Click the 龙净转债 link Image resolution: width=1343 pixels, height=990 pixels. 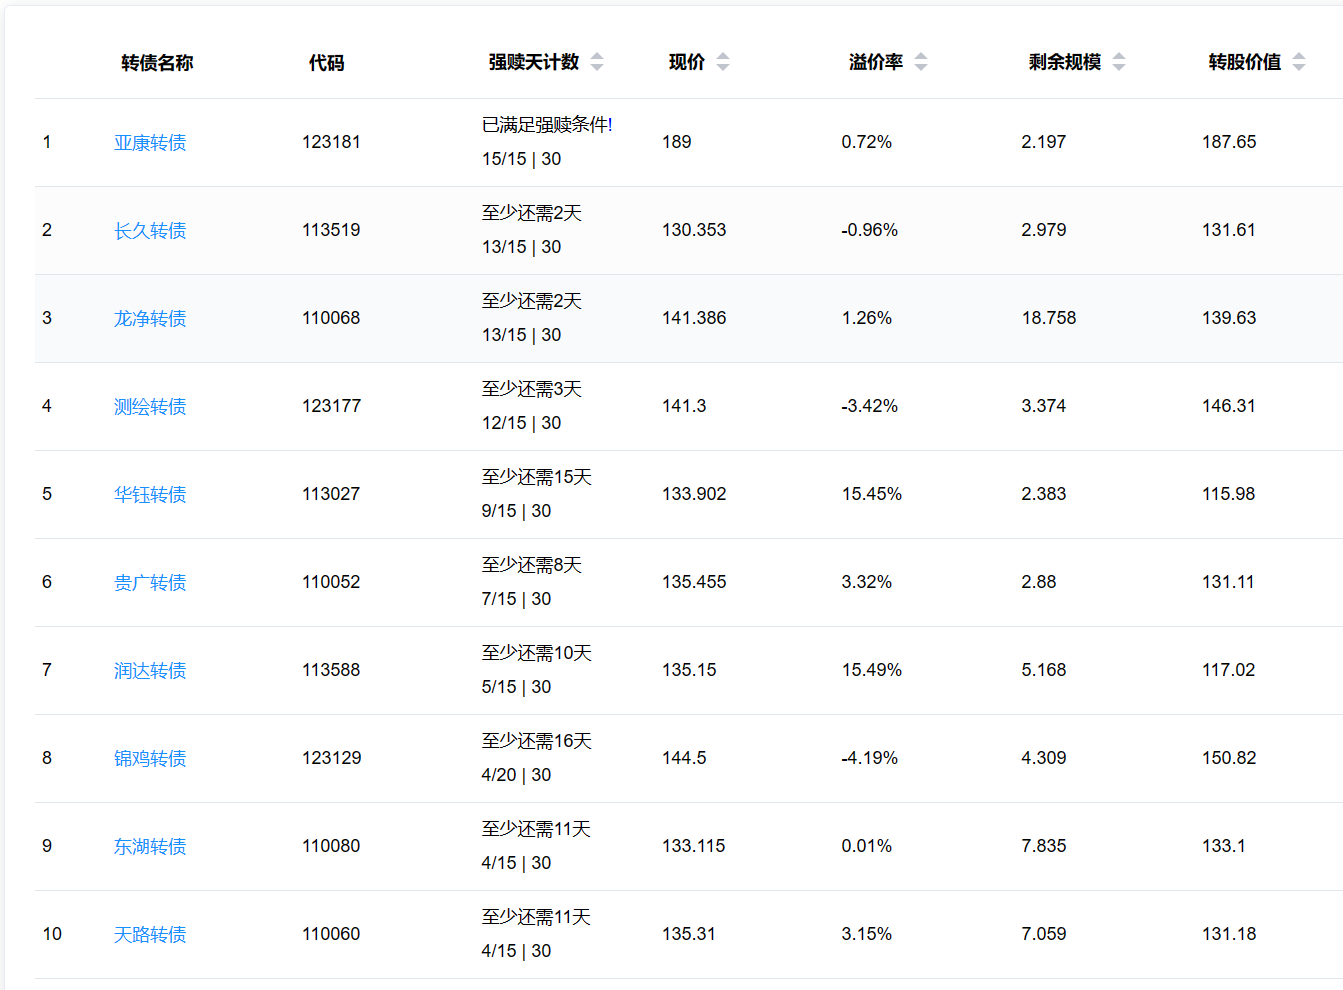[150, 319]
